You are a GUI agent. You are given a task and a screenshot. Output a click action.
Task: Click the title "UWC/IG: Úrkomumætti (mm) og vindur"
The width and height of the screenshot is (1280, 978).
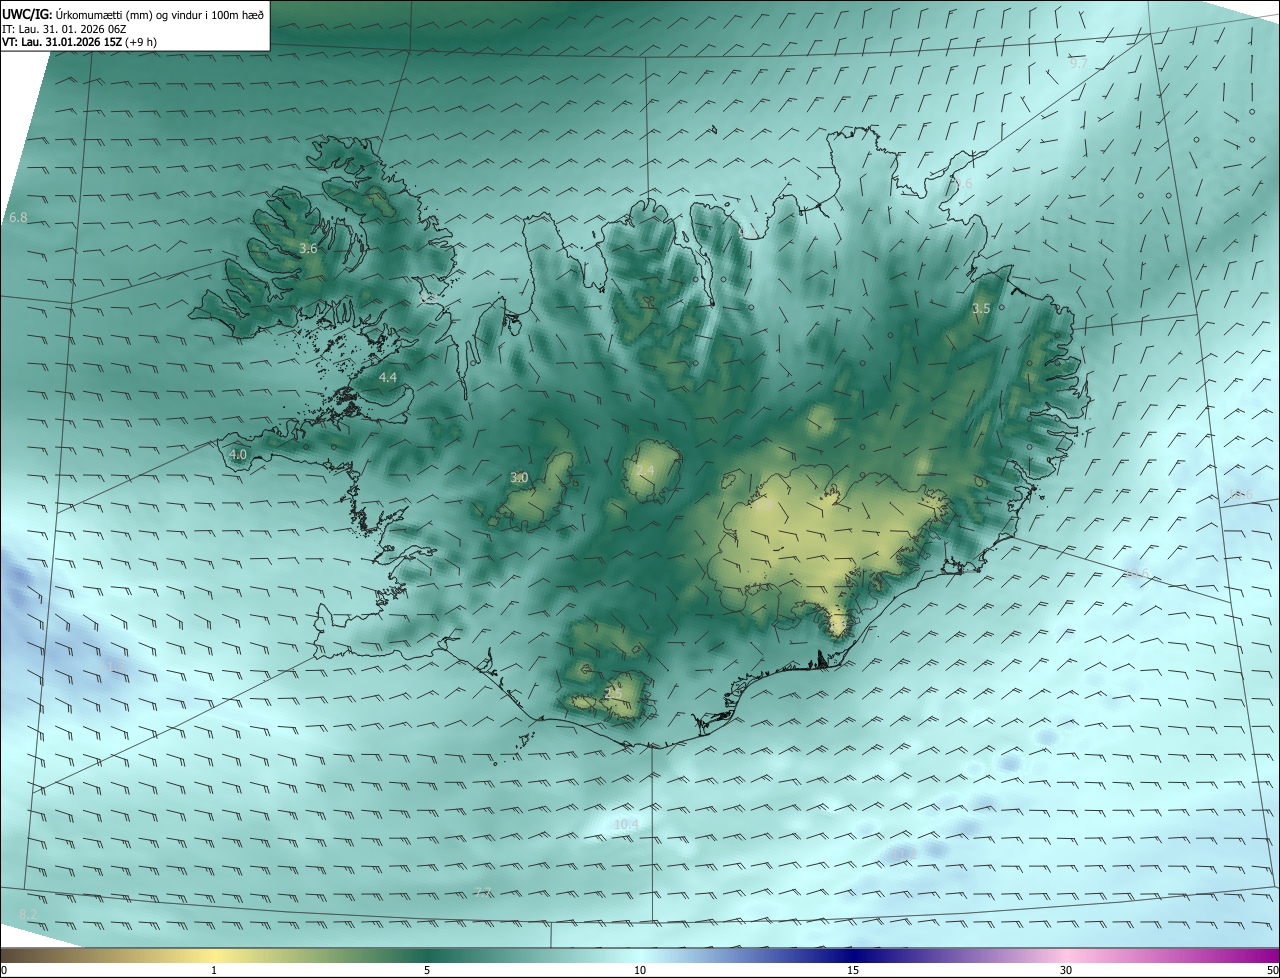[x=133, y=15]
